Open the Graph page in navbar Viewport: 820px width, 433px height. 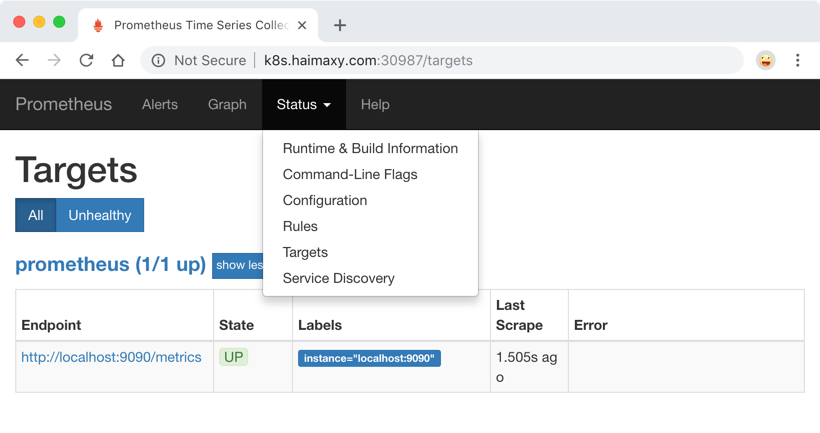[x=227, y=105]
